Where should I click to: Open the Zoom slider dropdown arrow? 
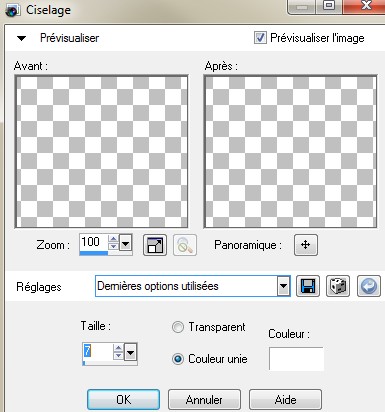coord(126,244)
